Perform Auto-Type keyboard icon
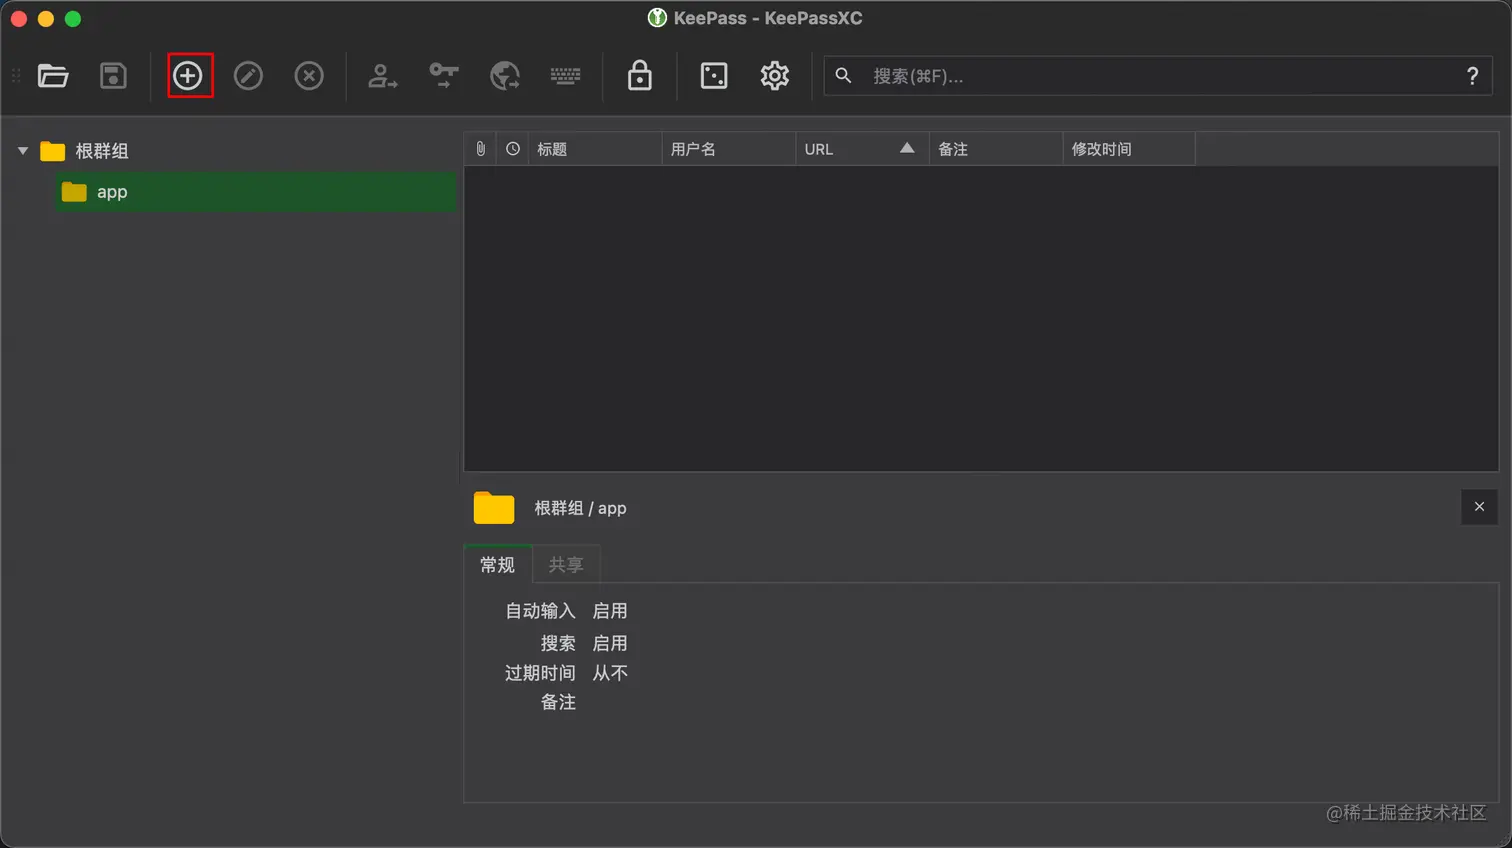This screenshot has height=848, width=1512. coord(565,76)
